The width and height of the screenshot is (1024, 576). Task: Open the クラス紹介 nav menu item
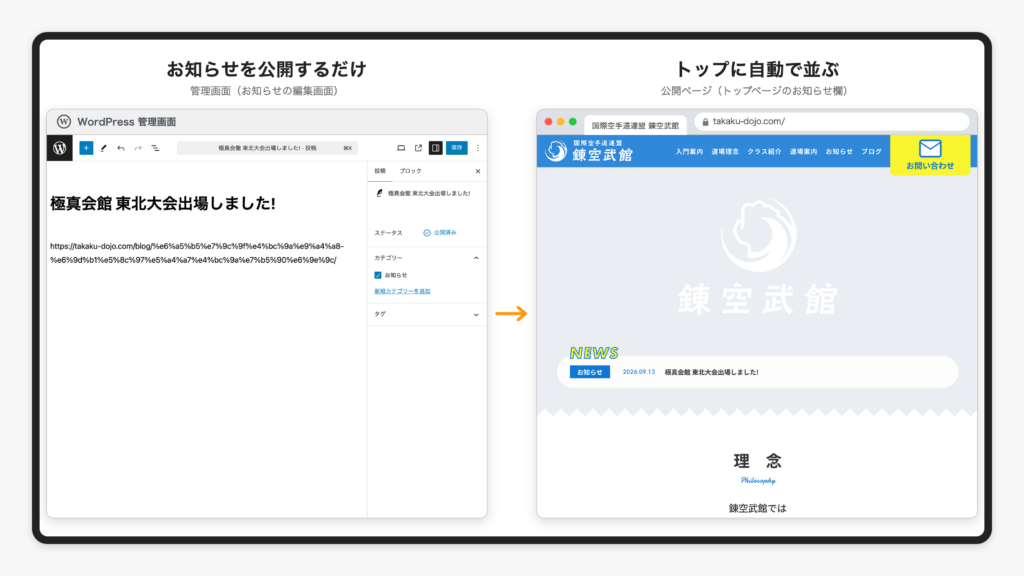pyautogui.click(x=764, y=152)
